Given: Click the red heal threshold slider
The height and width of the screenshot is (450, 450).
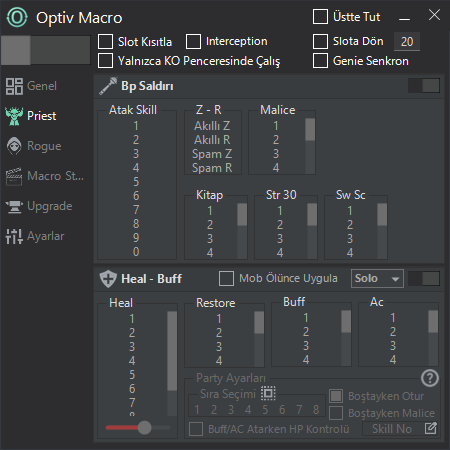Looking at the screenshot, I should [x=138, y=428].
